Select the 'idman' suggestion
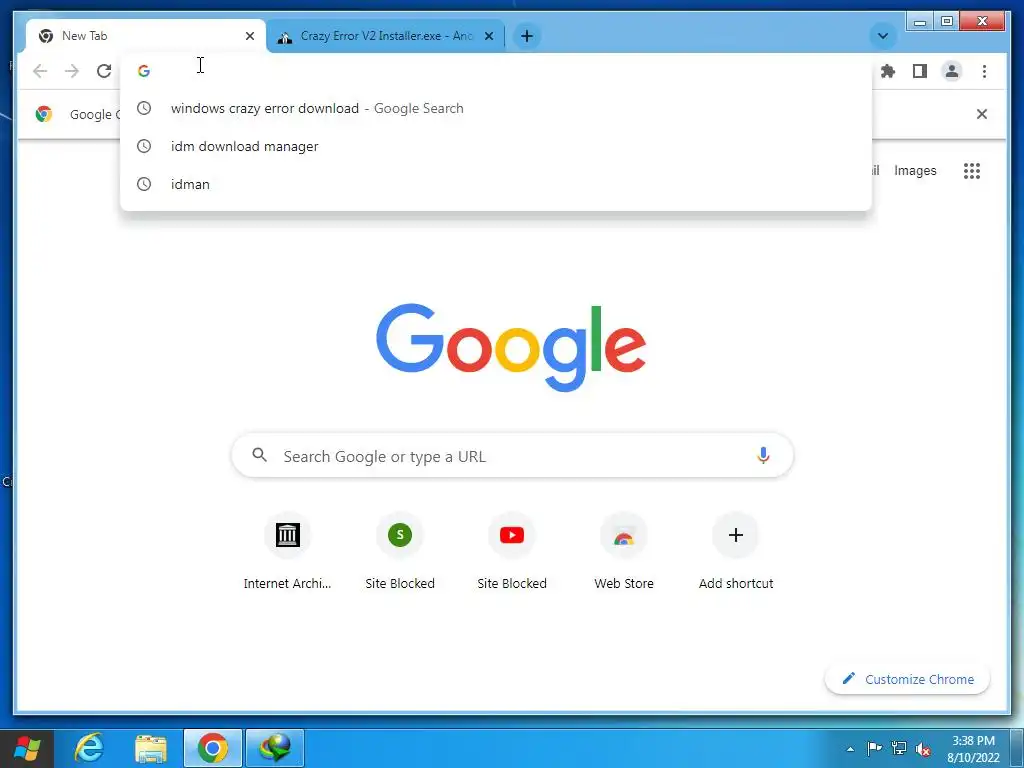The height and width of the screenshot is (768, 1024). pyautogui.click(x=496, y=184)
